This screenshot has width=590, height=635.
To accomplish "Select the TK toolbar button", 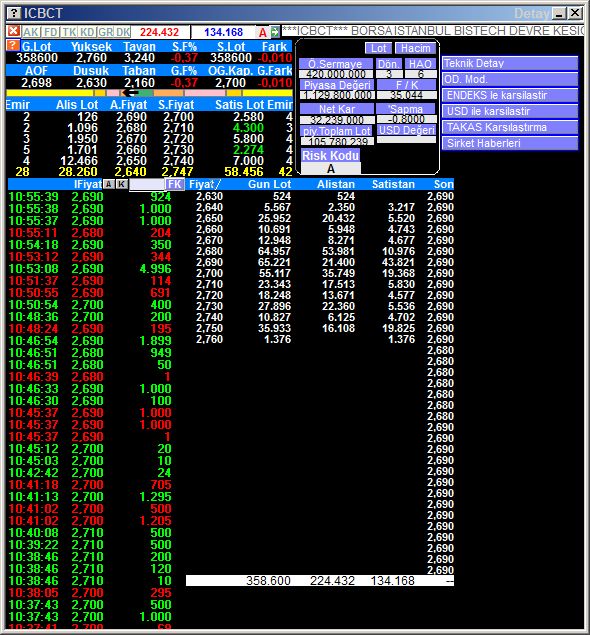I will 69,32.
